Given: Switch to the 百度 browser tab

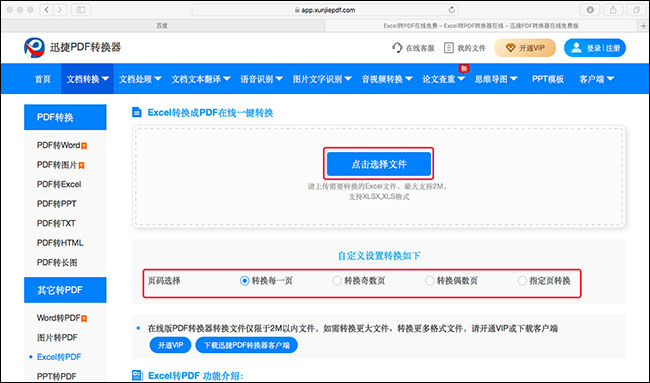Looking at the screenshot, I should coord(162,26).
